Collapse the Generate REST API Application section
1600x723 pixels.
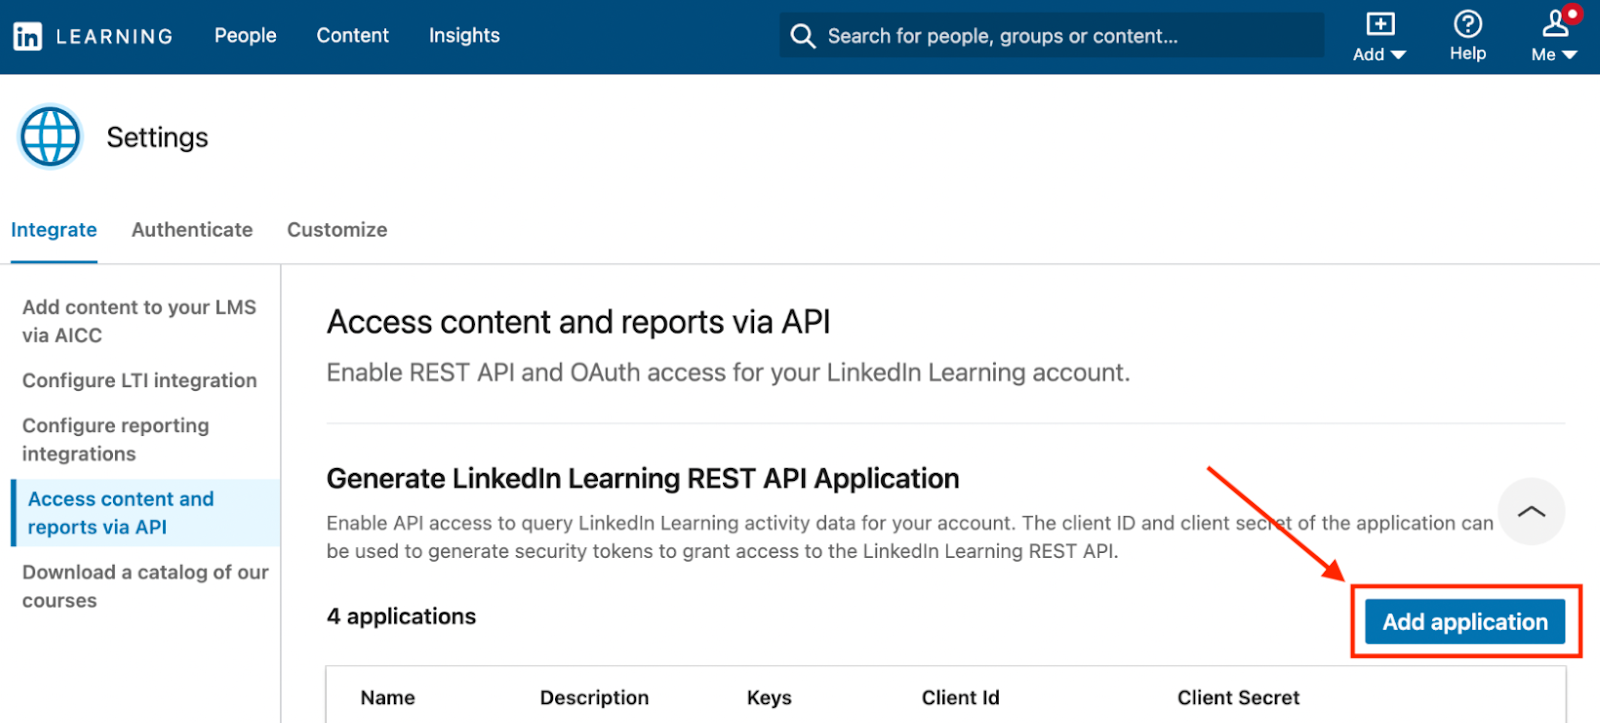1530,511
